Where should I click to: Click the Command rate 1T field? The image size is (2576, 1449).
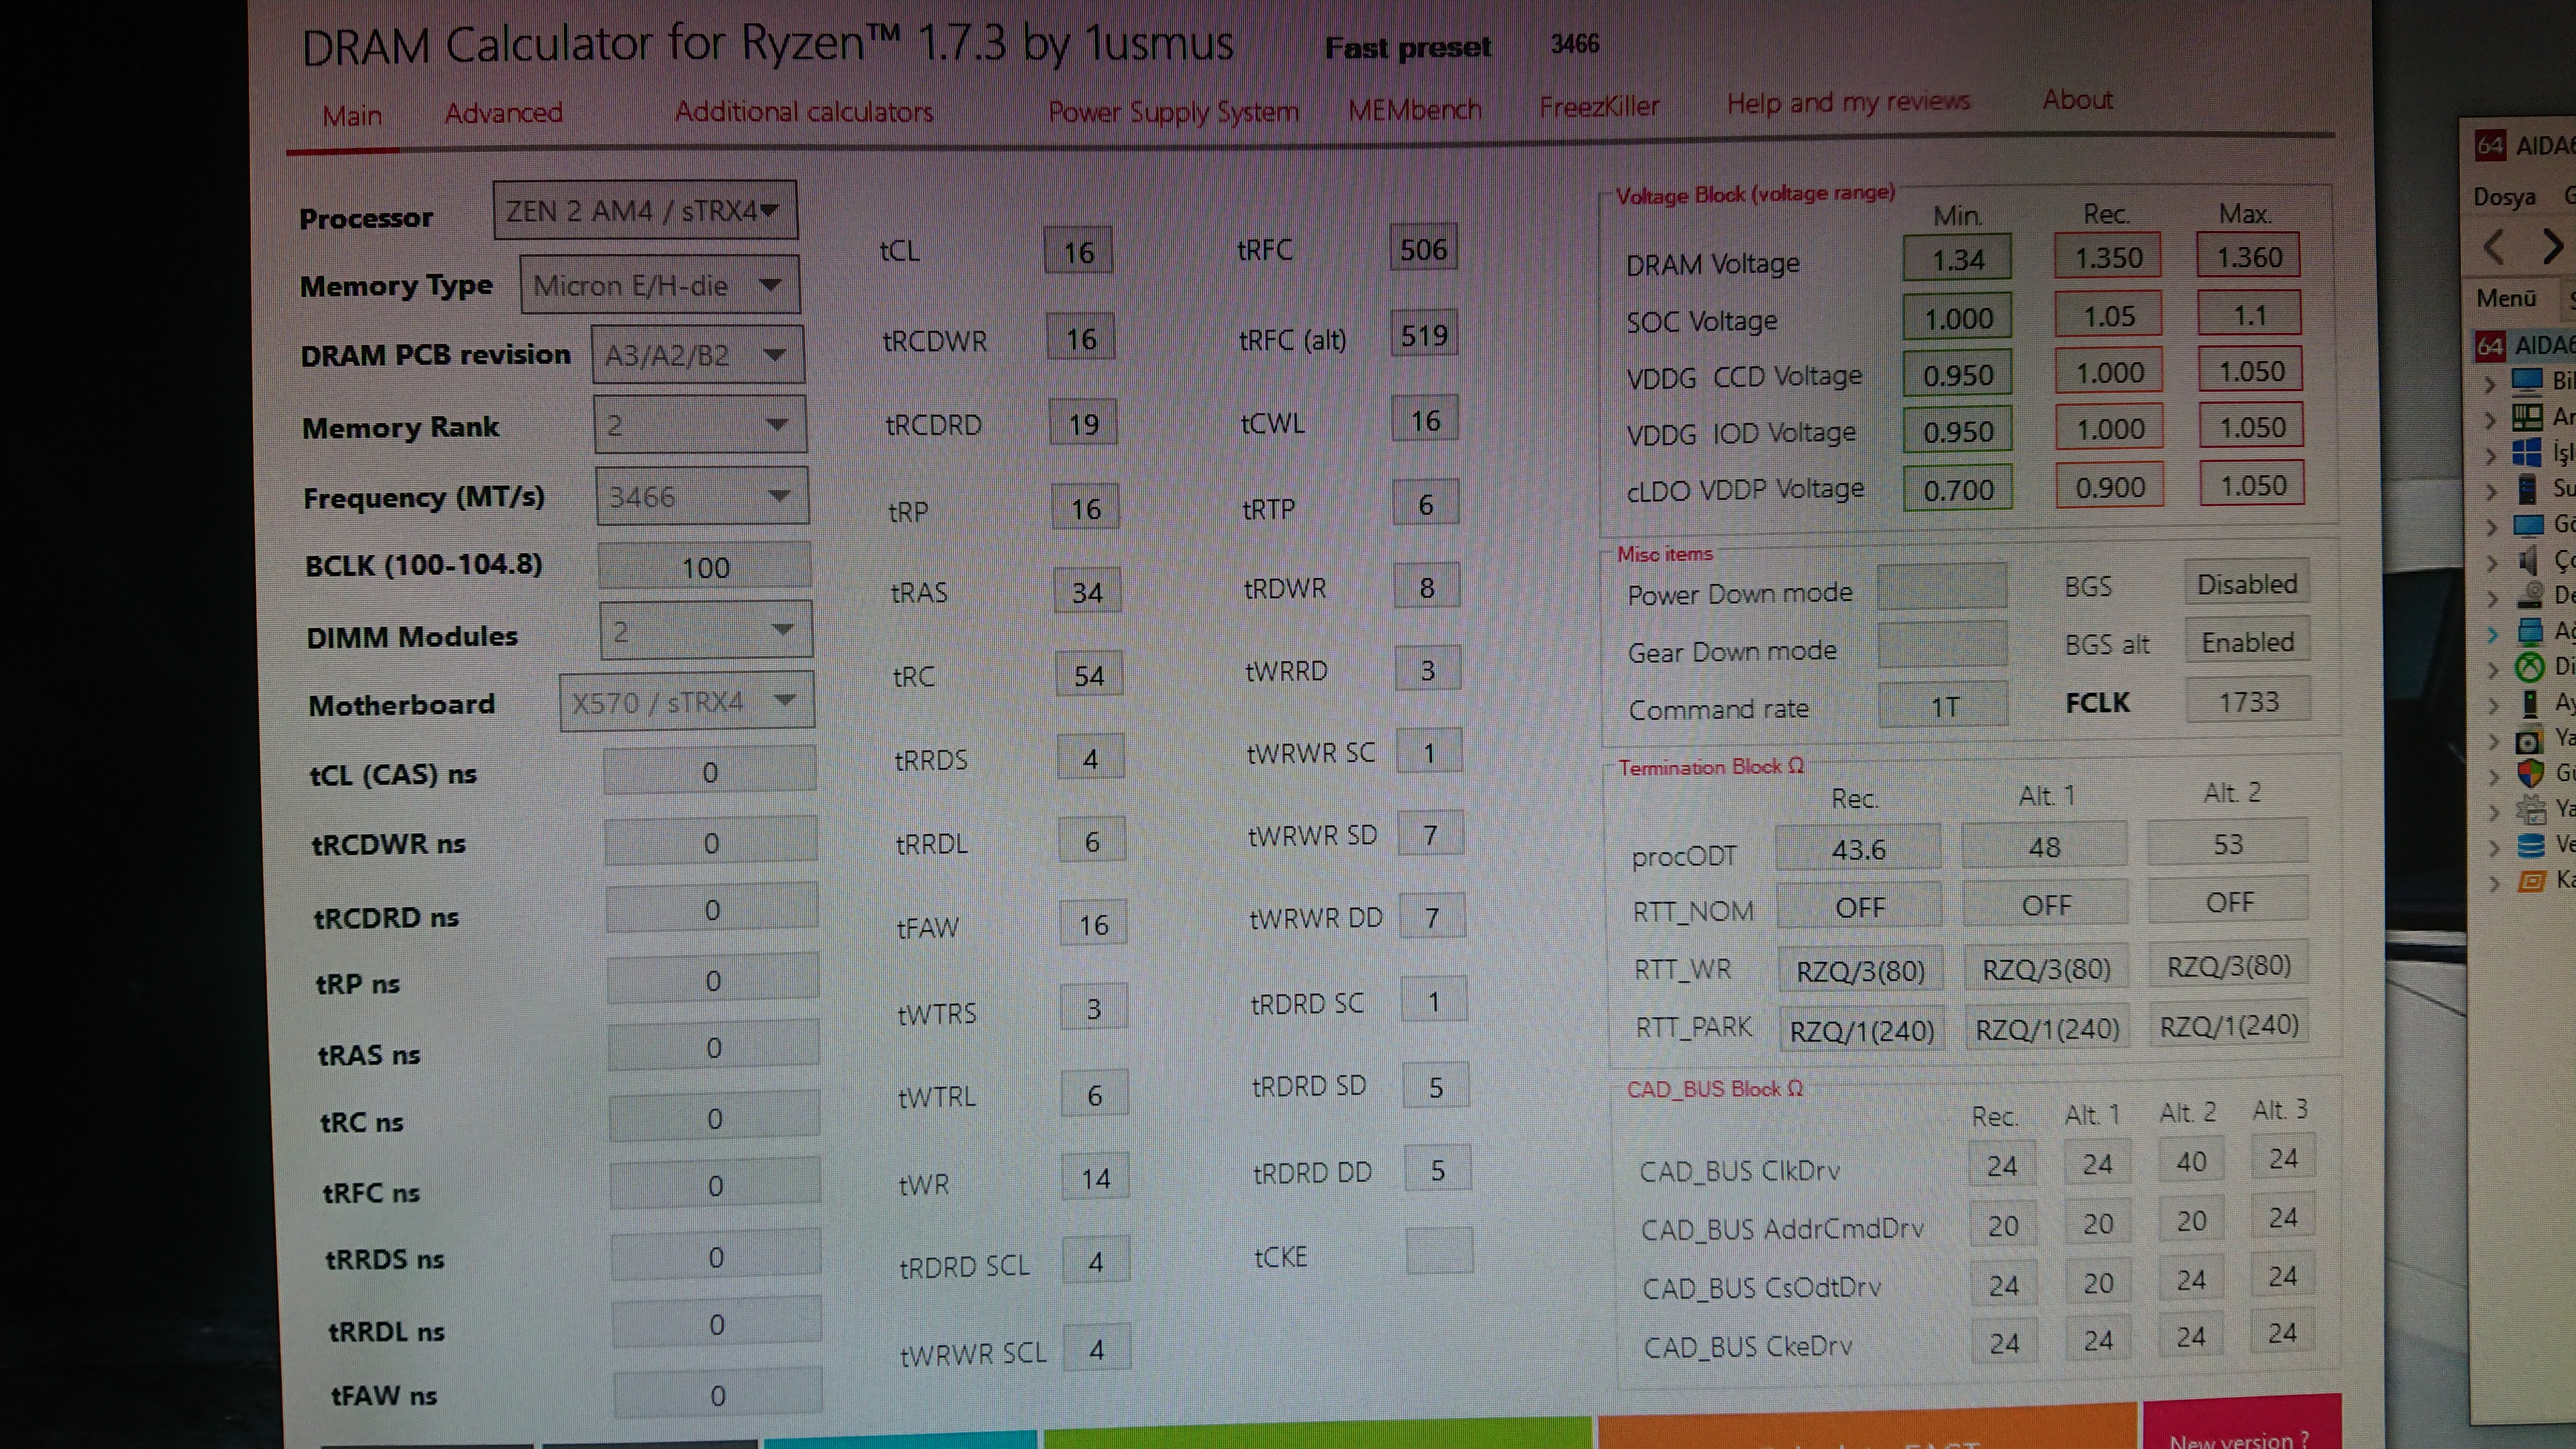click(1944, 706)
